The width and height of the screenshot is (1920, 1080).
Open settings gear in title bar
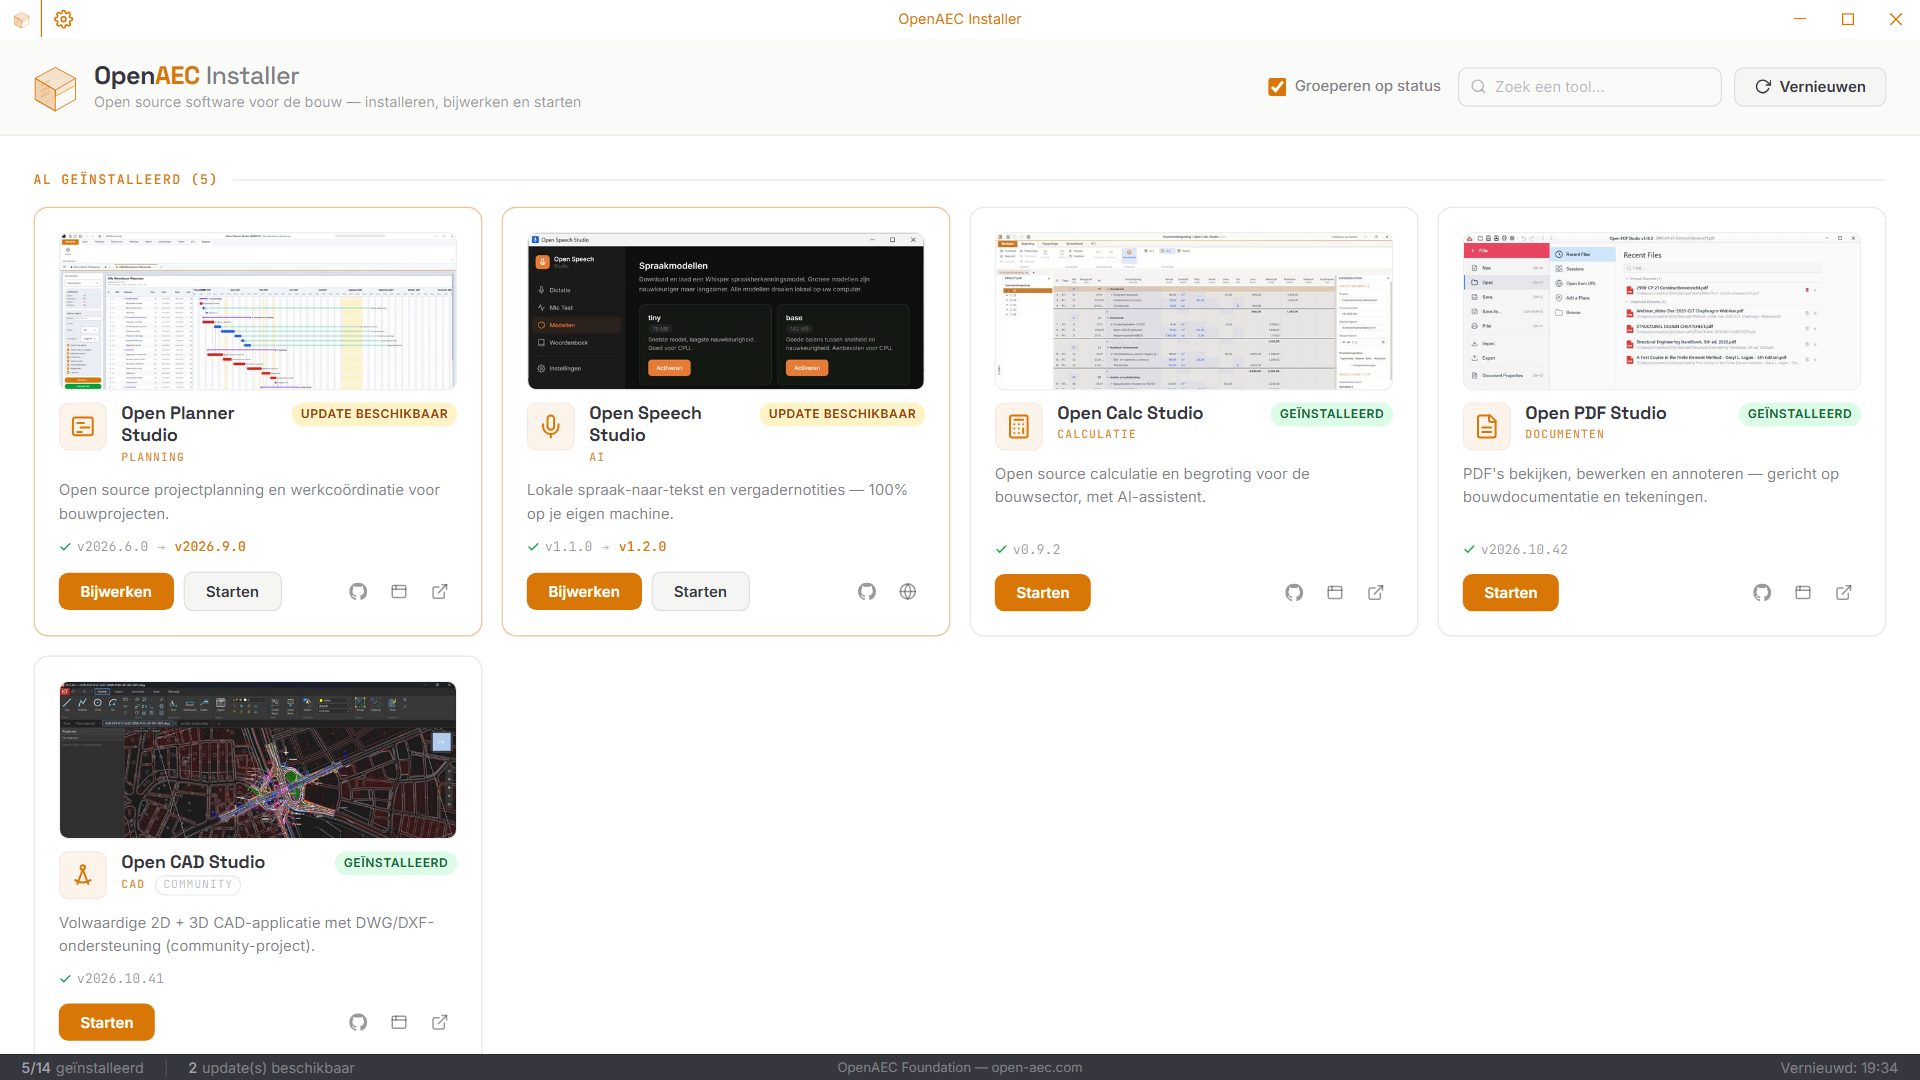click(x=63, y=19)
